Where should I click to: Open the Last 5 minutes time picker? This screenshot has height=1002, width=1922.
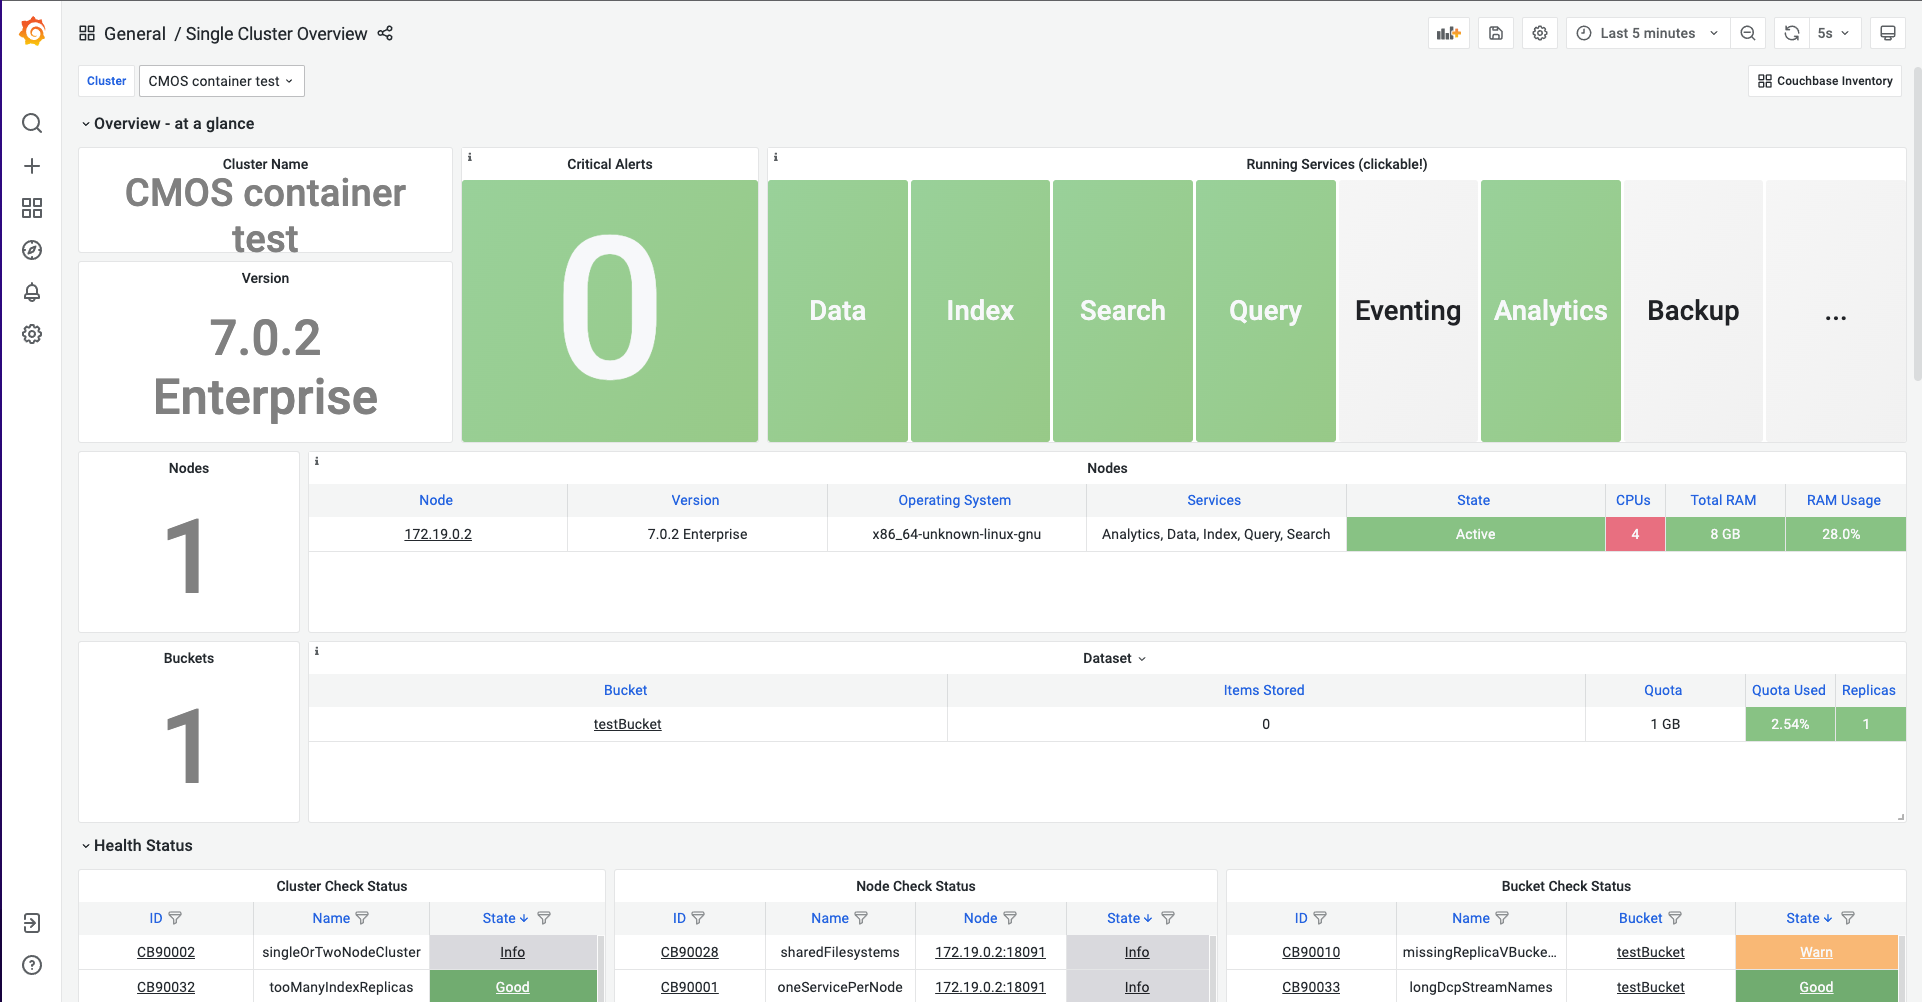click(x=1646, y=33)
